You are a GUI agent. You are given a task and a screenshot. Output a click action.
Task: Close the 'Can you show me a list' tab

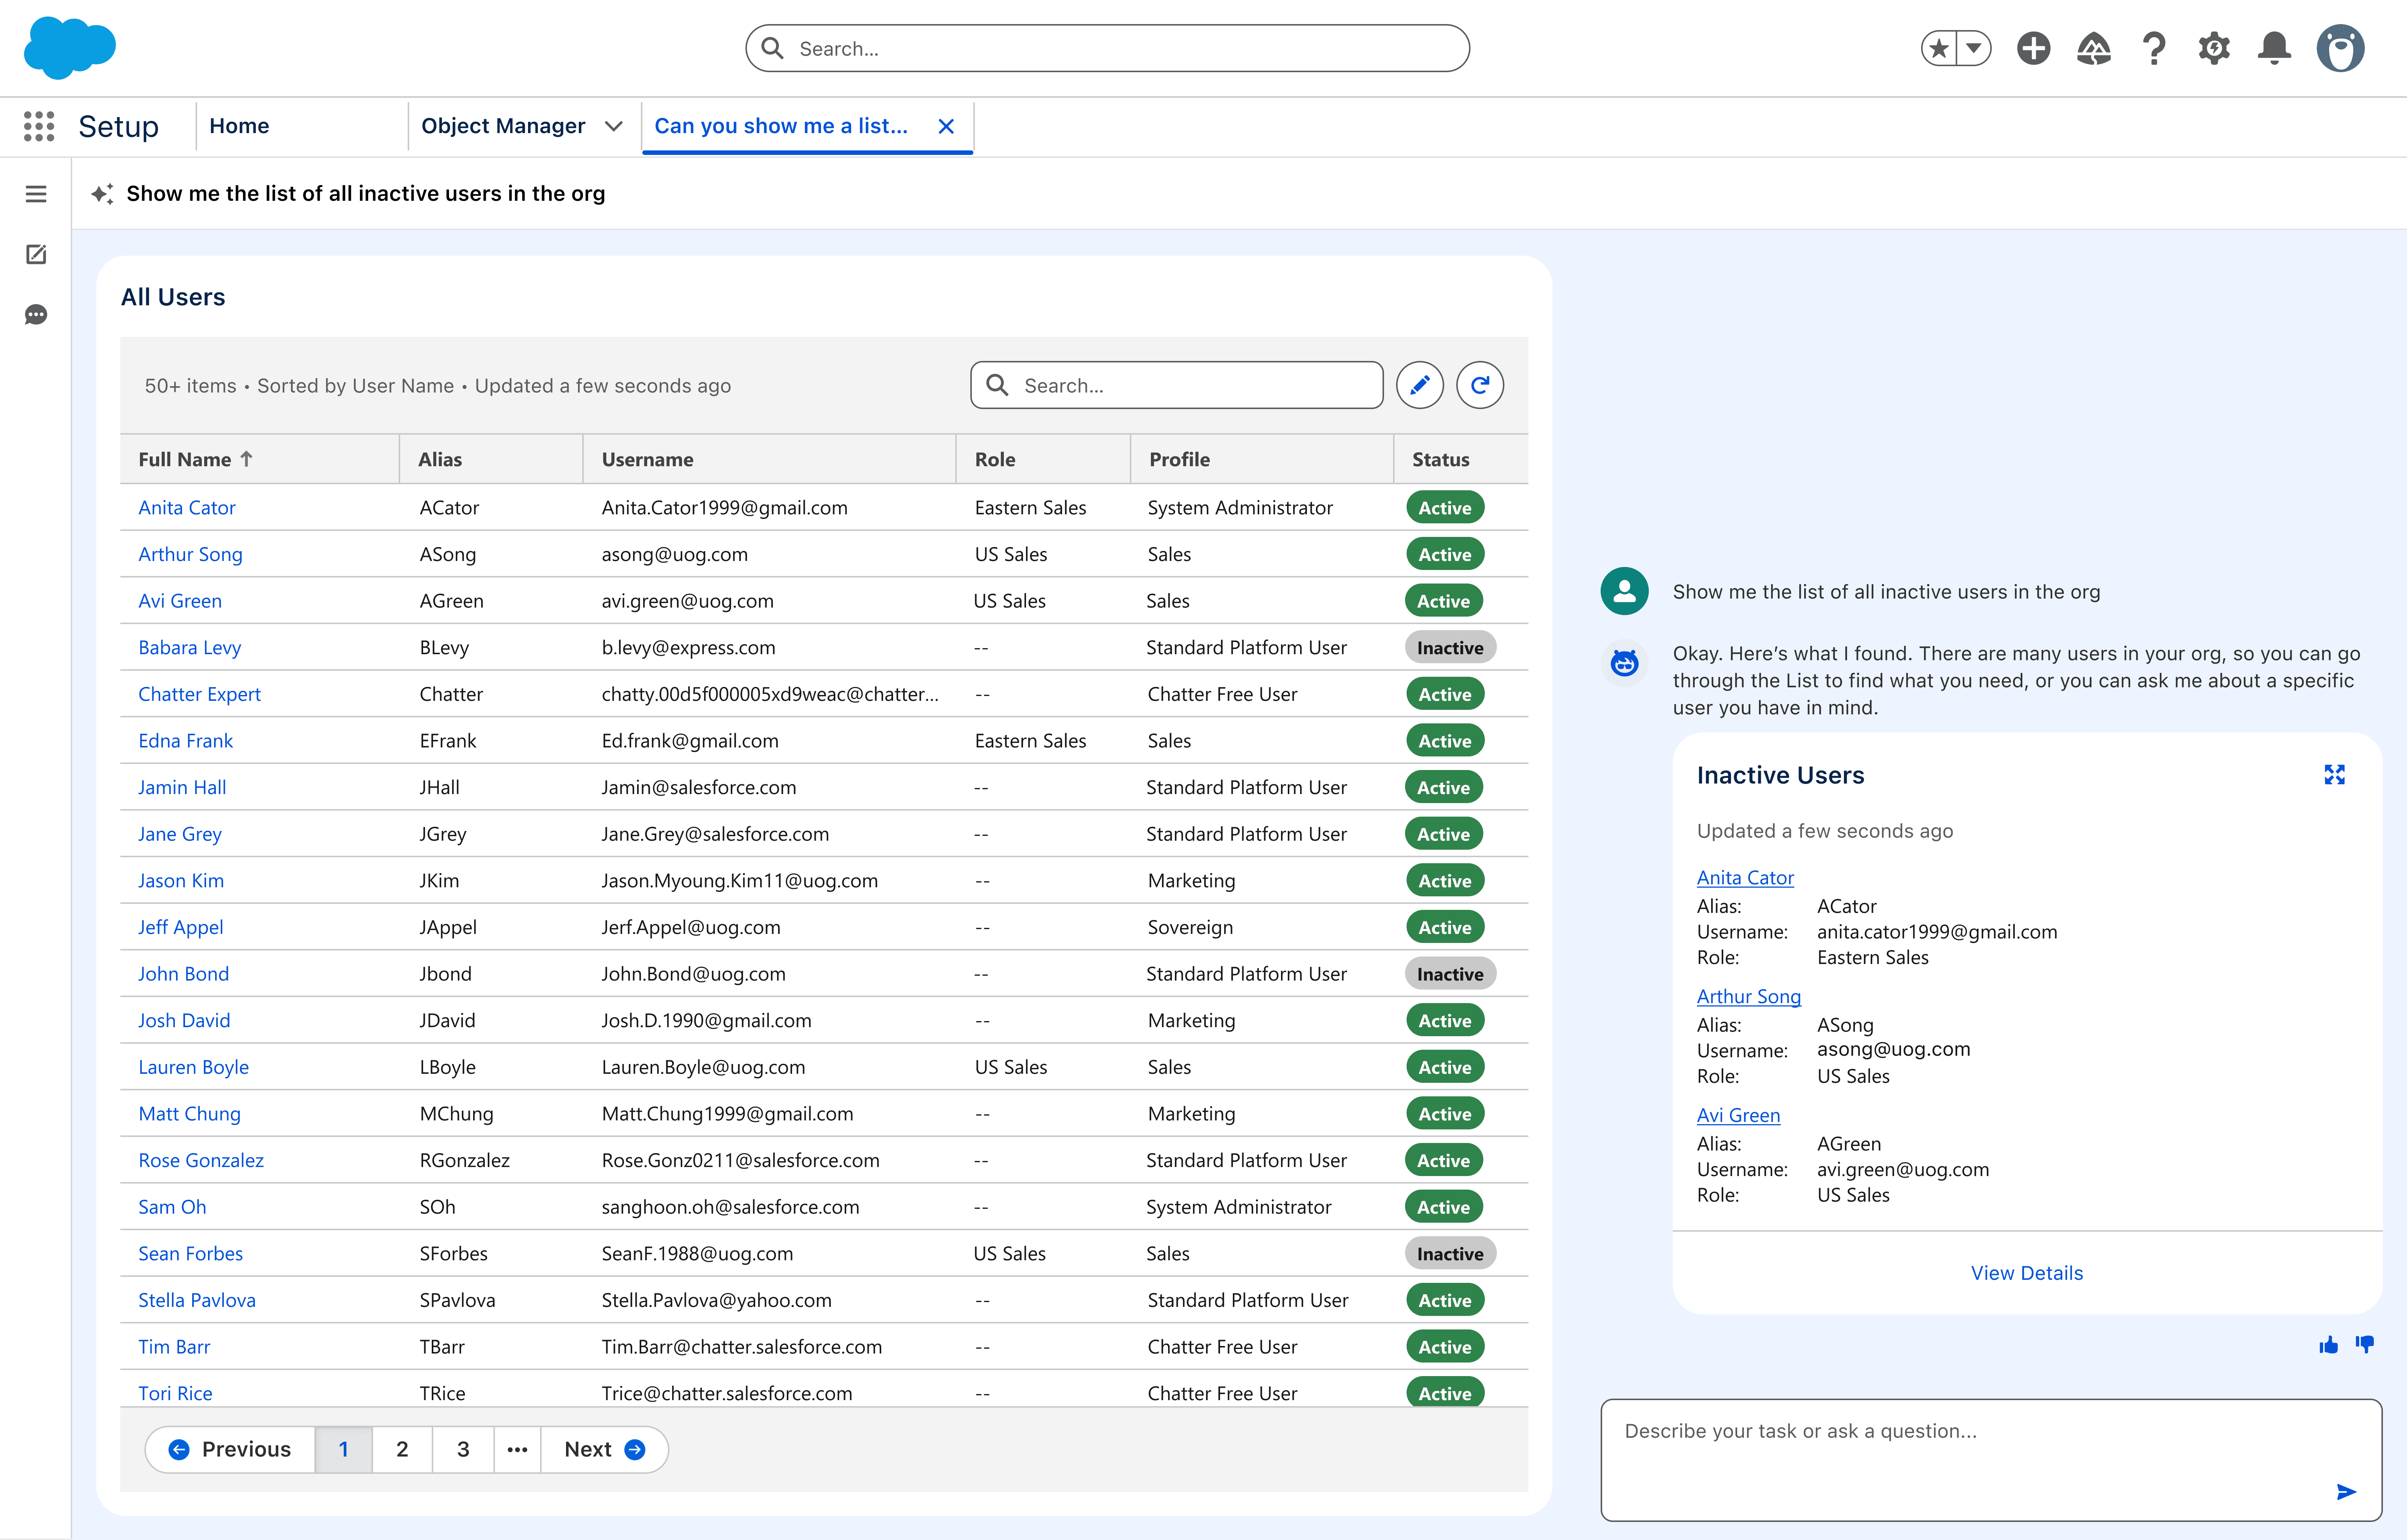click(x=946, y=126)
